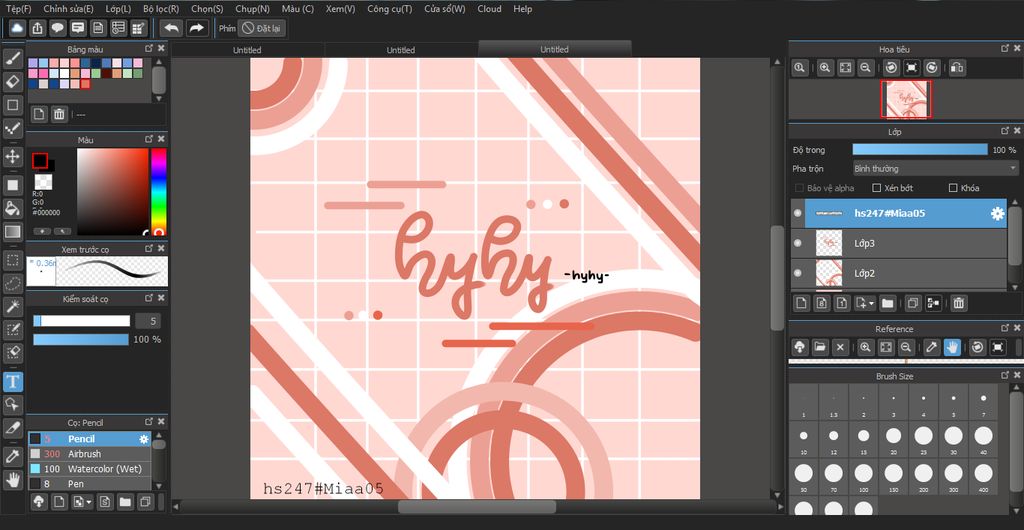The width and height of the screenshot is (1024, 530).
Task: Undock the Brush Size panel
Action: coord(1004,376)
